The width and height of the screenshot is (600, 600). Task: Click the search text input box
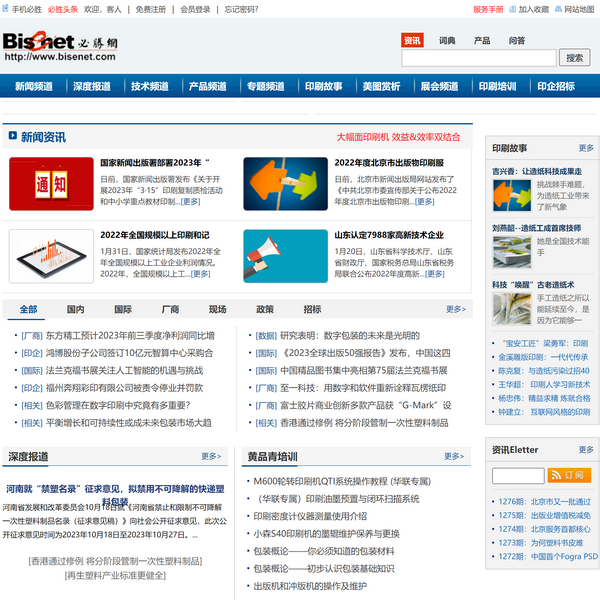click(x=478, y=58)
